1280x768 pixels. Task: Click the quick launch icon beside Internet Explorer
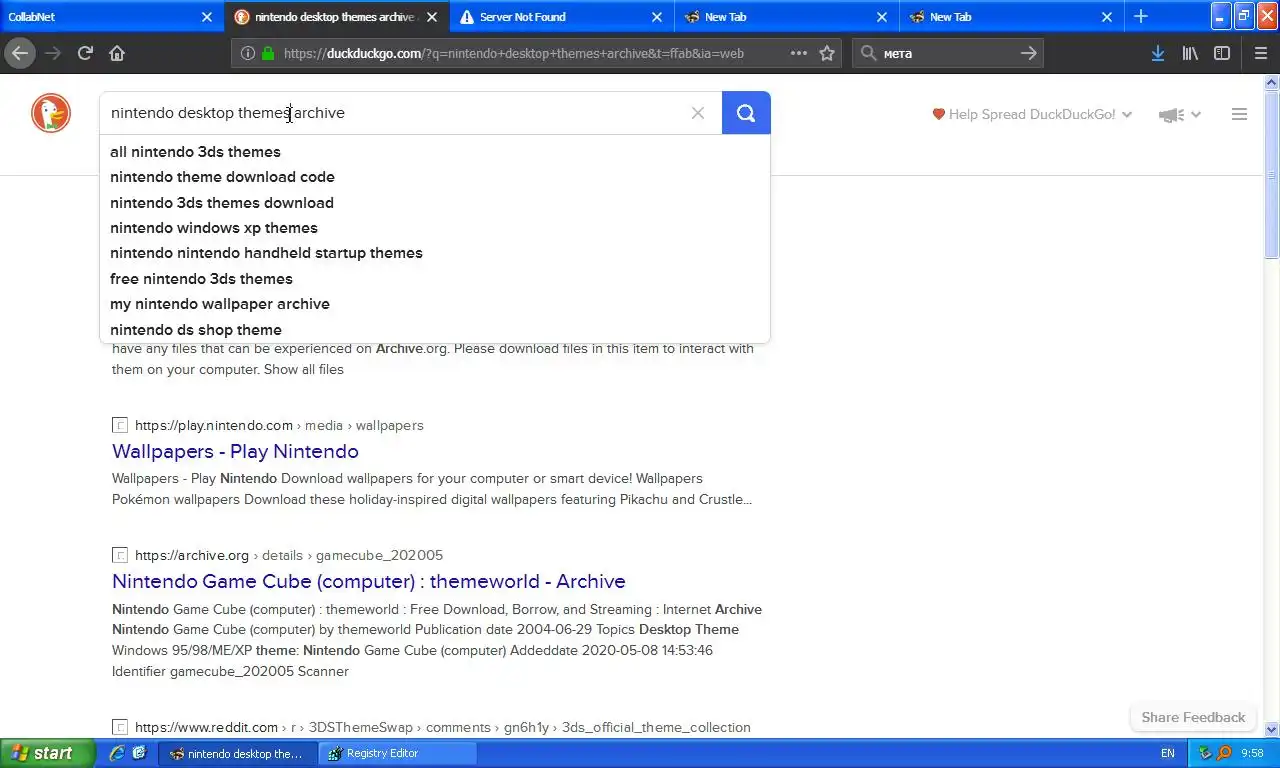tap(139, 753)
